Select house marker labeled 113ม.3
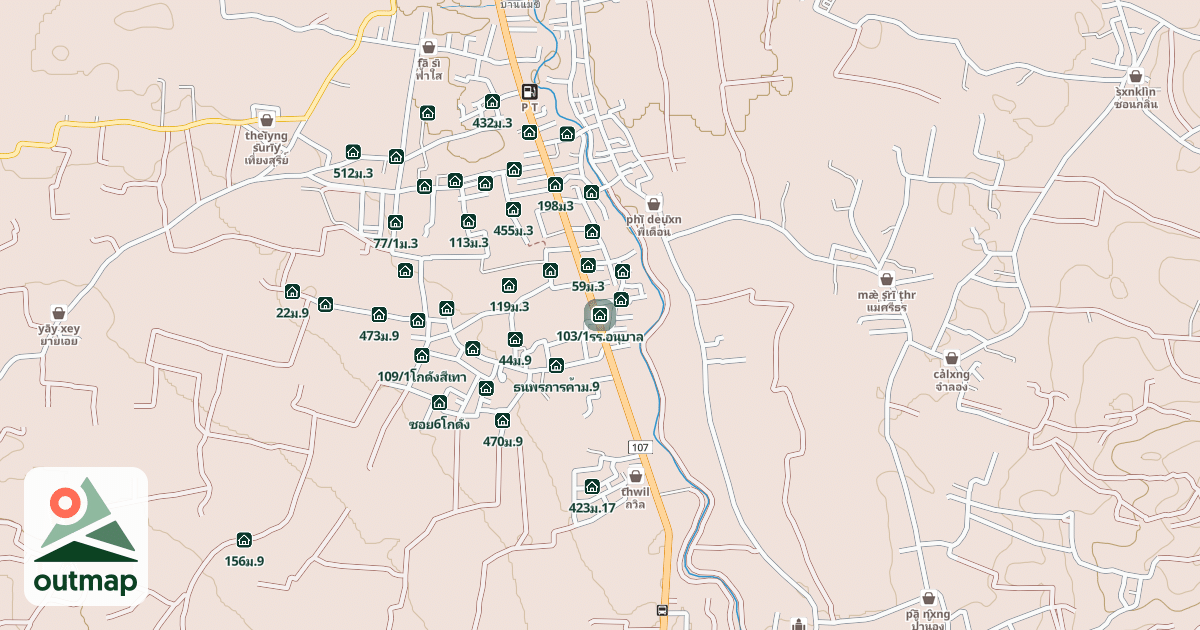The height and width of the screenshot is (630, 1200). coord(468,222)
